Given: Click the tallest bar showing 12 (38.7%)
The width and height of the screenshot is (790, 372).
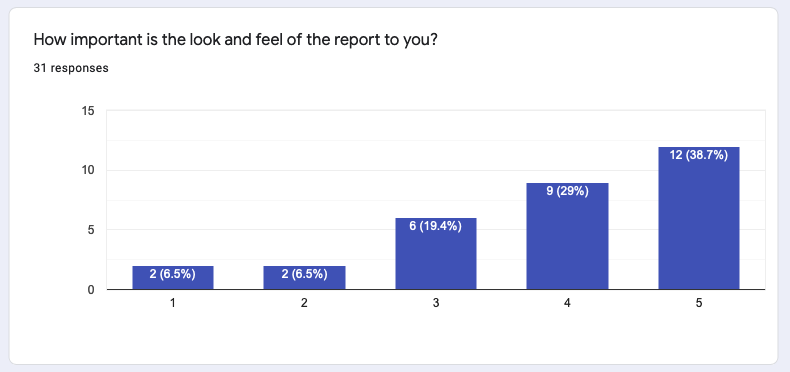Looking at the screenshot, I should (699, 218).
